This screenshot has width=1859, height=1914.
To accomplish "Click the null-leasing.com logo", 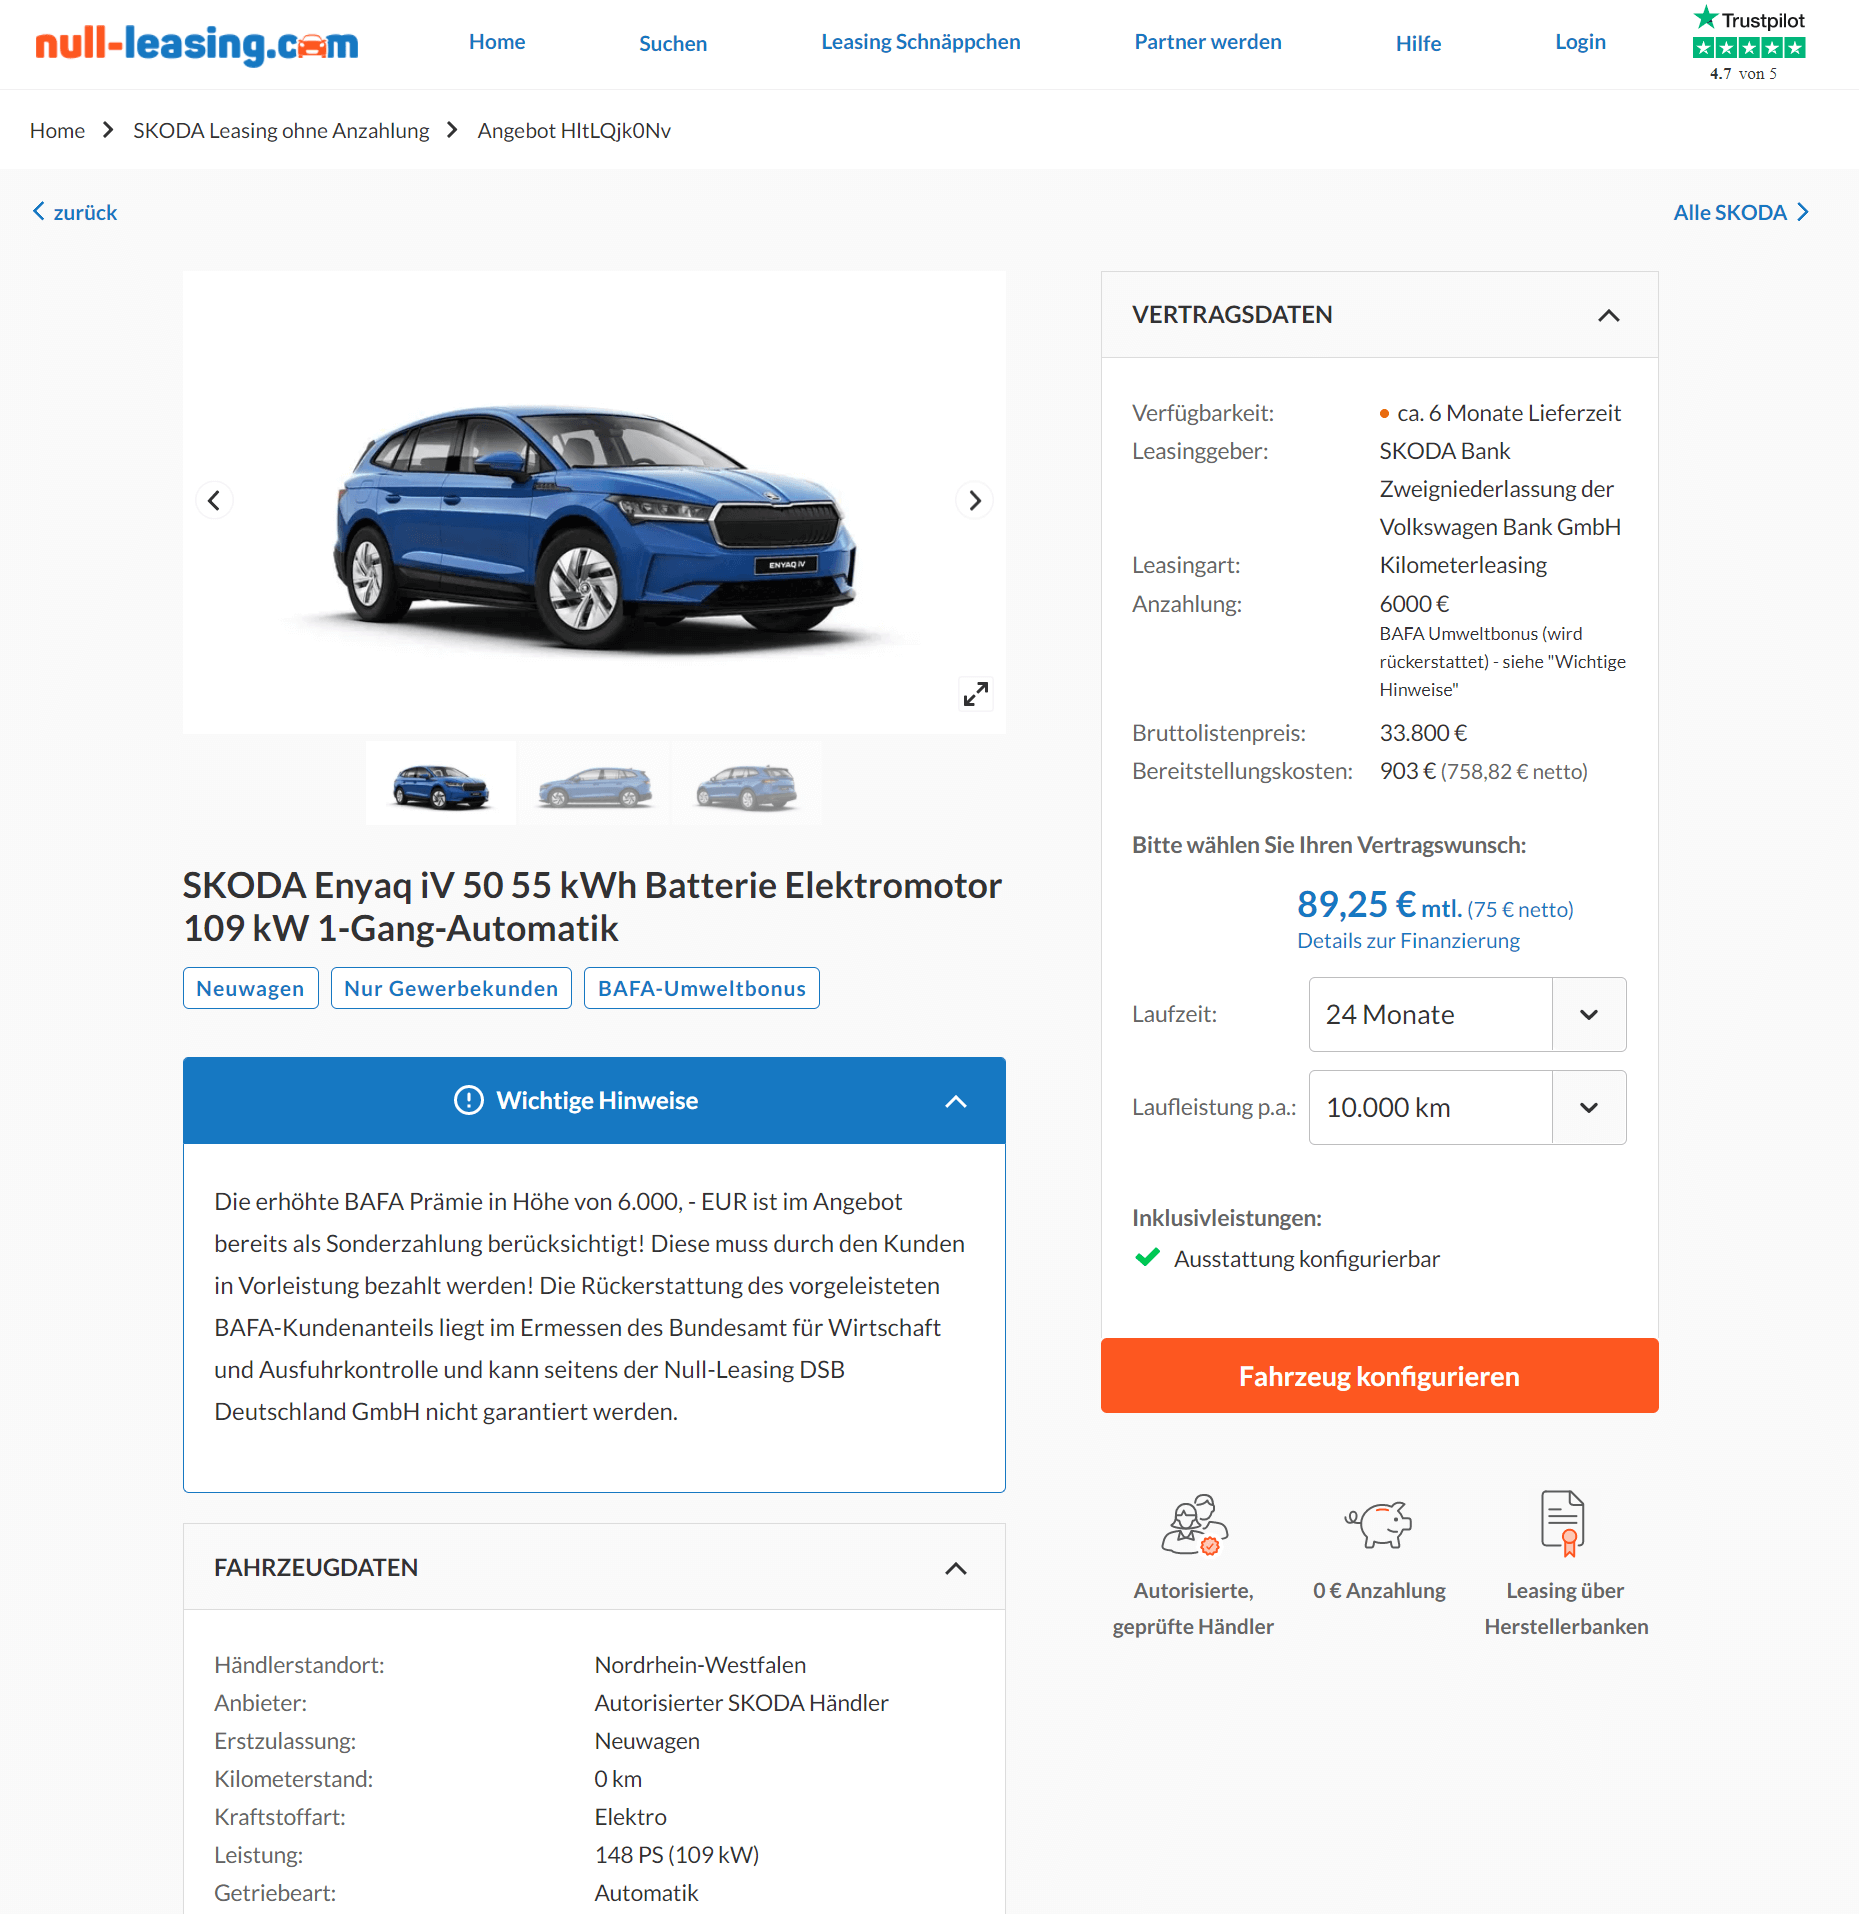I will click(x=197, y=44).
